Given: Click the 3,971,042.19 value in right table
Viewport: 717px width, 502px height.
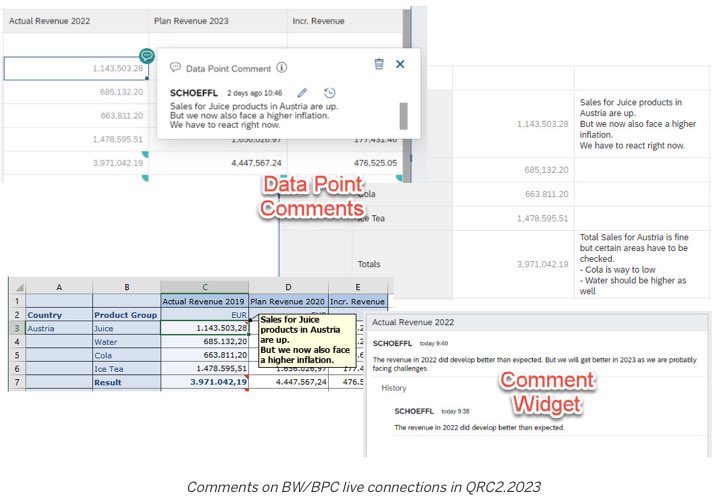Looking at the screenshot, I should (x=542, y=264).
